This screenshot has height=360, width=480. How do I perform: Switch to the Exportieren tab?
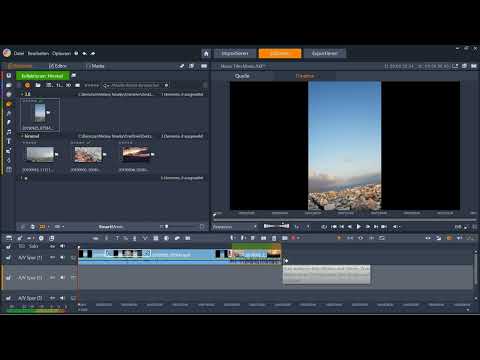click(325, 53)
